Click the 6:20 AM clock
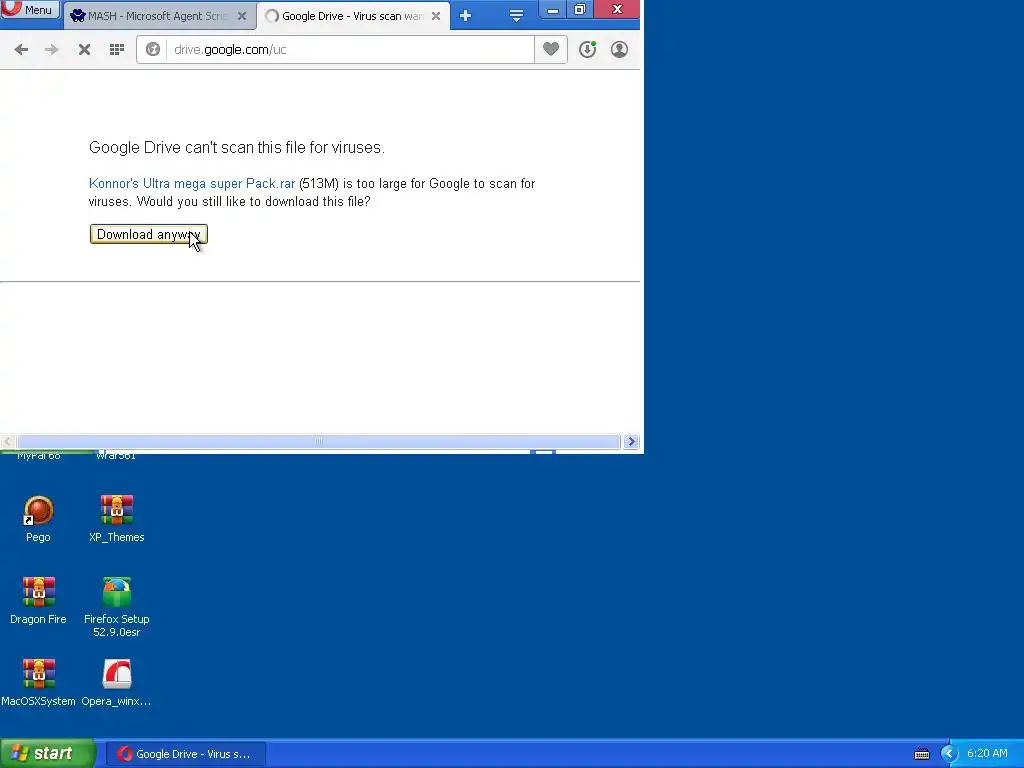Viewport: 1024px width, 768px height. click(987, 754)
